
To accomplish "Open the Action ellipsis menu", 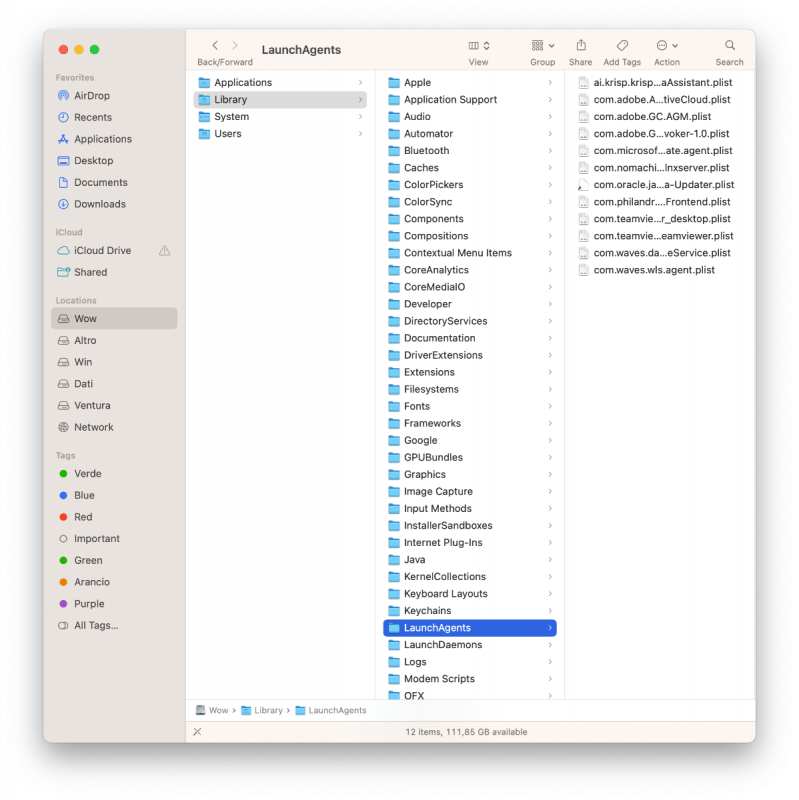I will pos(666,45).
